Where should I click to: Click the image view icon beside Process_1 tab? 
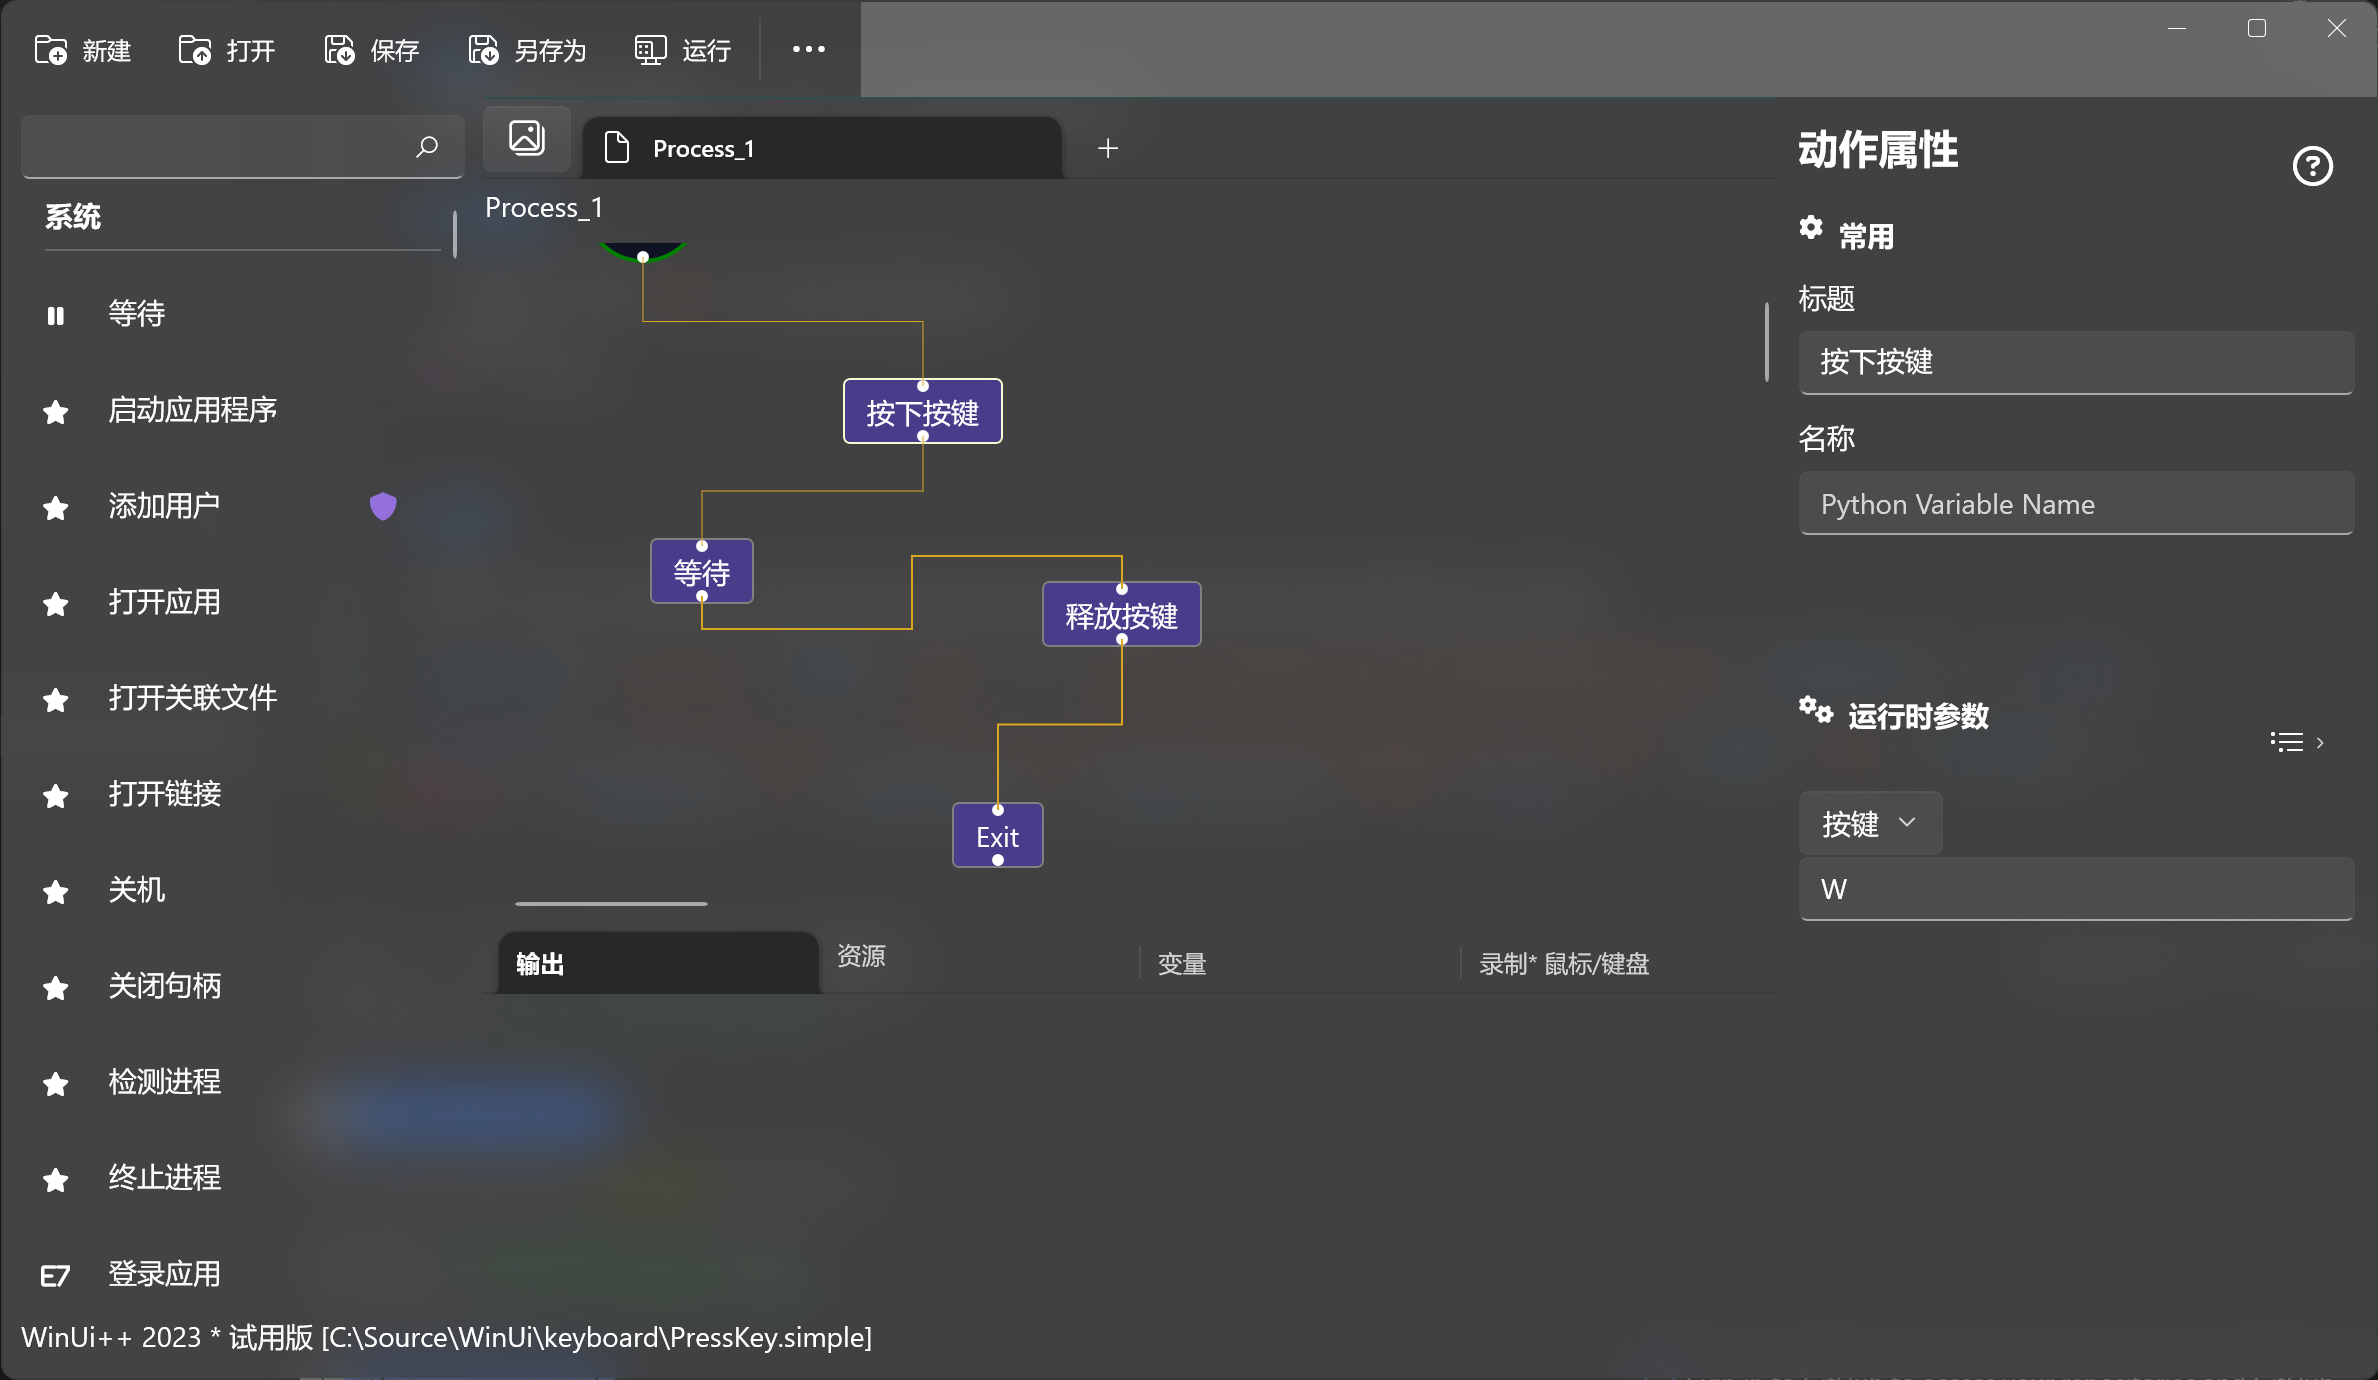(527, 138)
